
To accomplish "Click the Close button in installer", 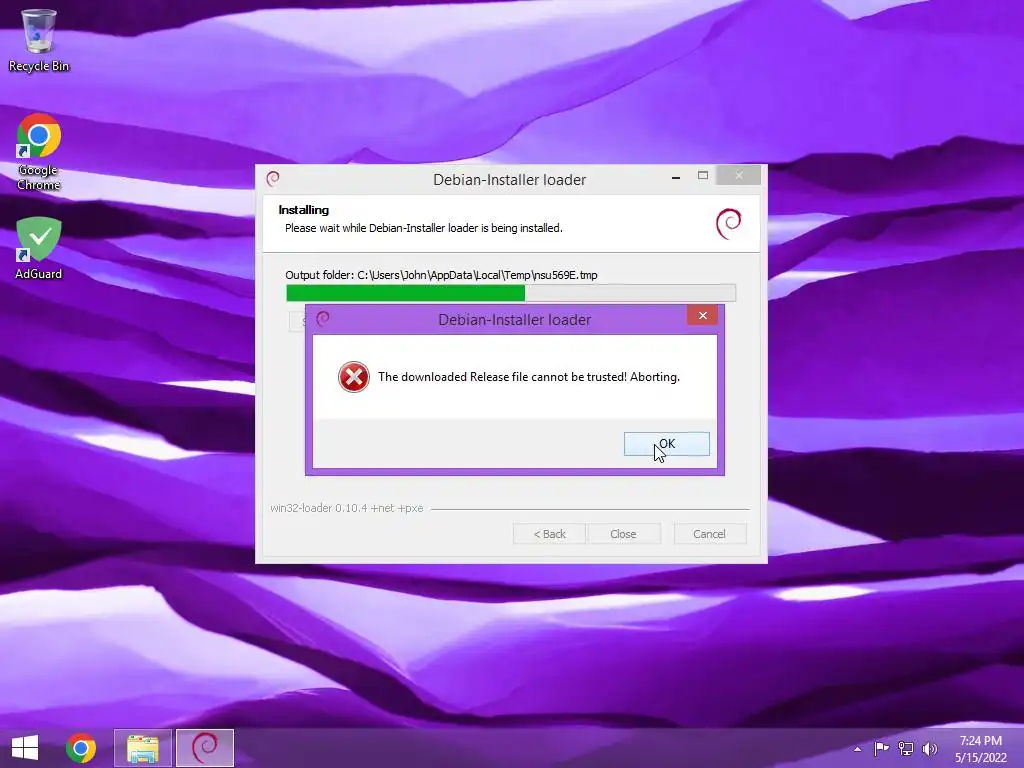I will tap(623, 534).
